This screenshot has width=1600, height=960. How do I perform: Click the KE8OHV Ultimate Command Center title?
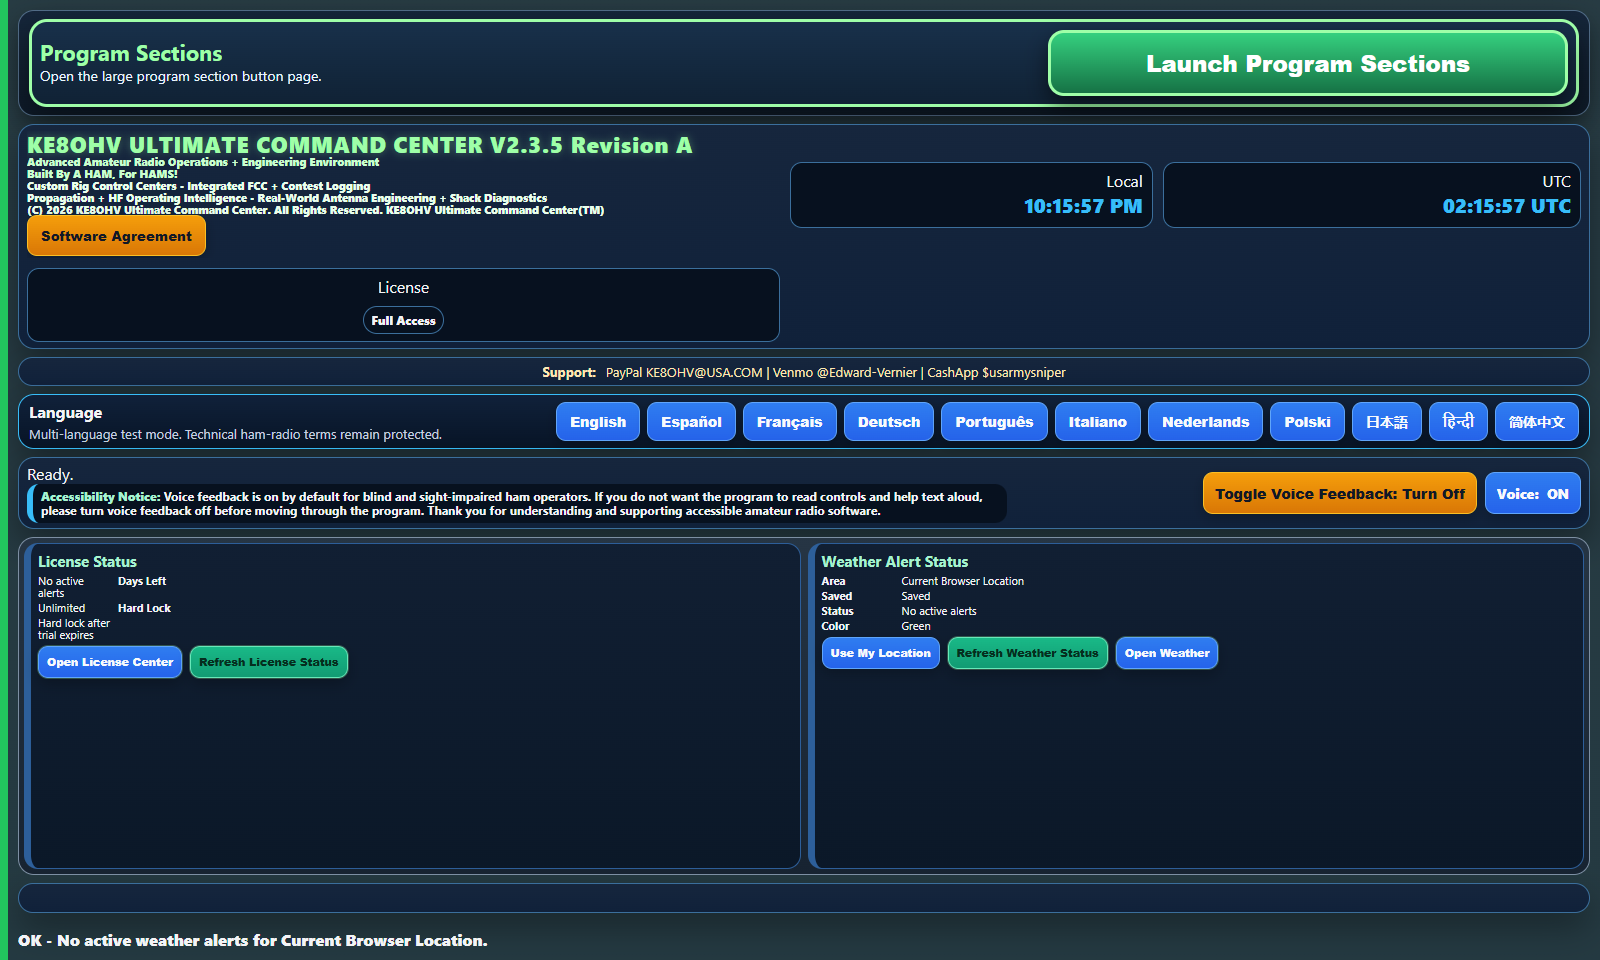click(x=360, y=145)
